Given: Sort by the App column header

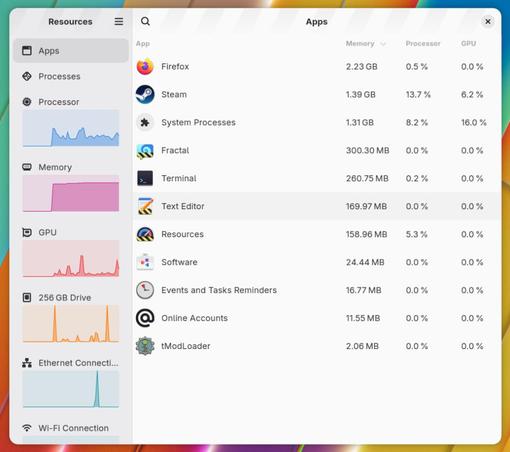Looking at the screenshot, I should pyautogui.click(x=143, y=44).
